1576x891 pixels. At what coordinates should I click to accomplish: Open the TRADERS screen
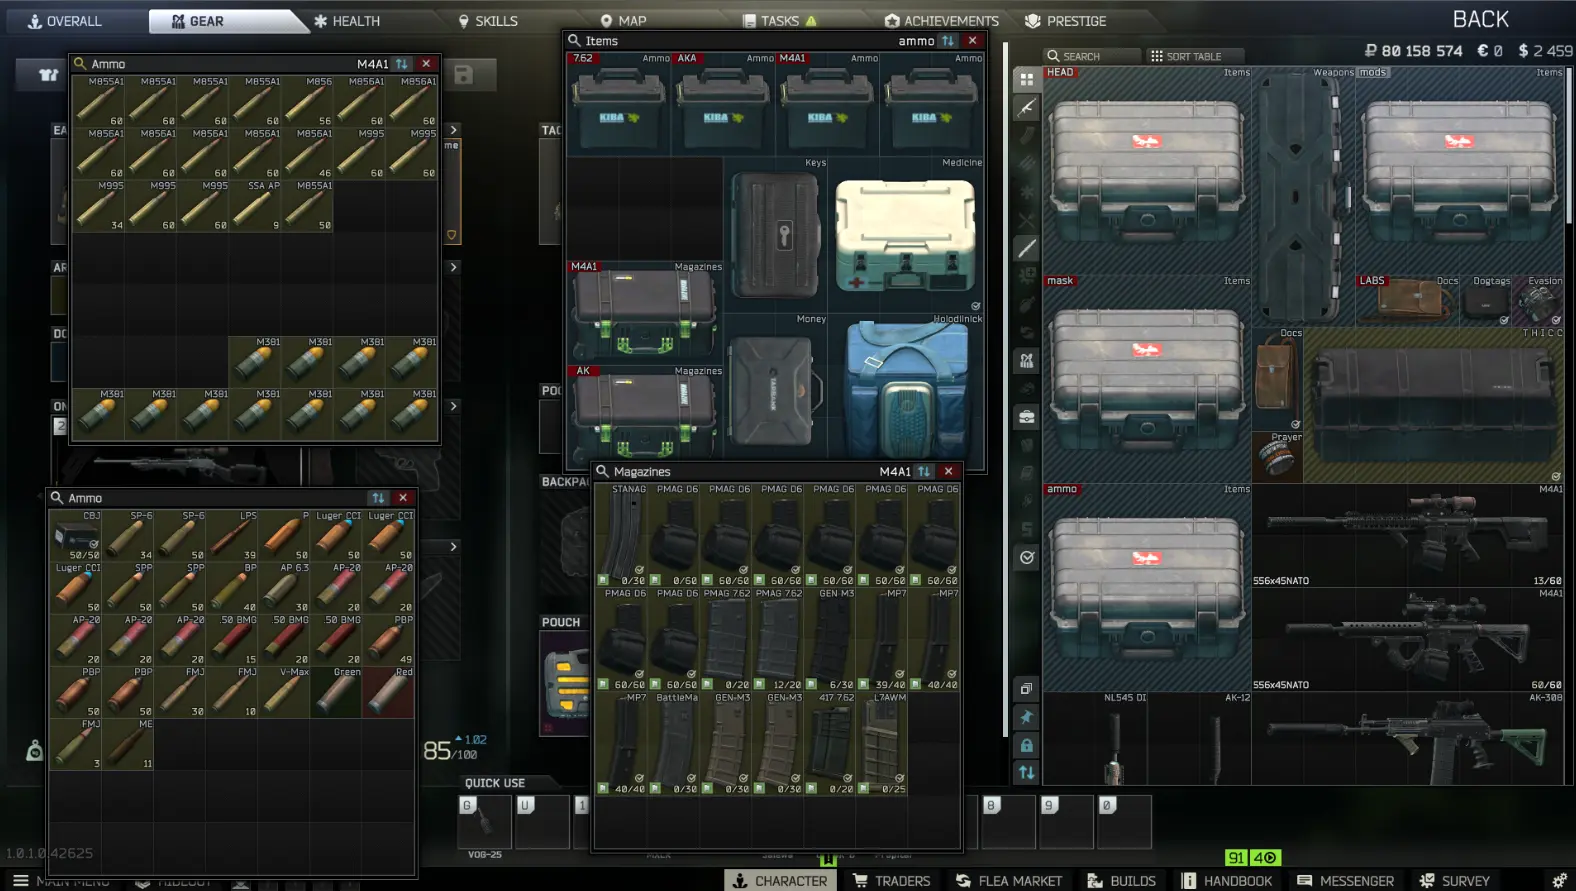(x=891, y=881)
